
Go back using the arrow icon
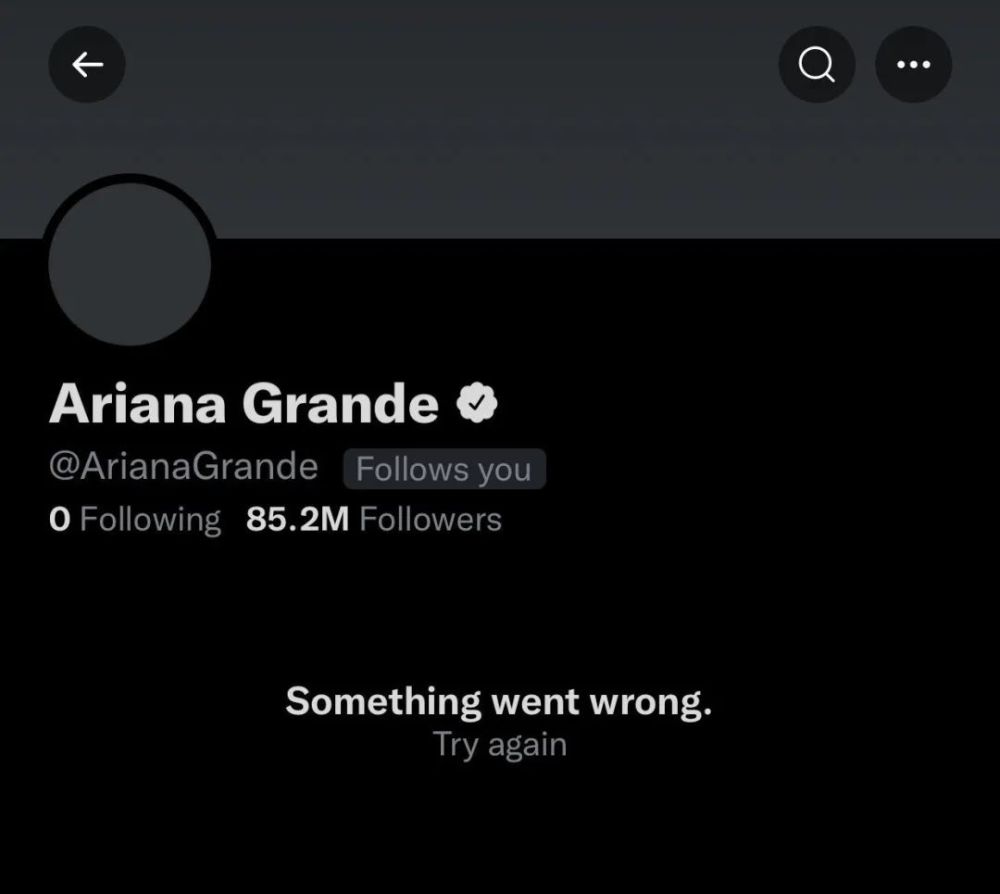point(87,64)
